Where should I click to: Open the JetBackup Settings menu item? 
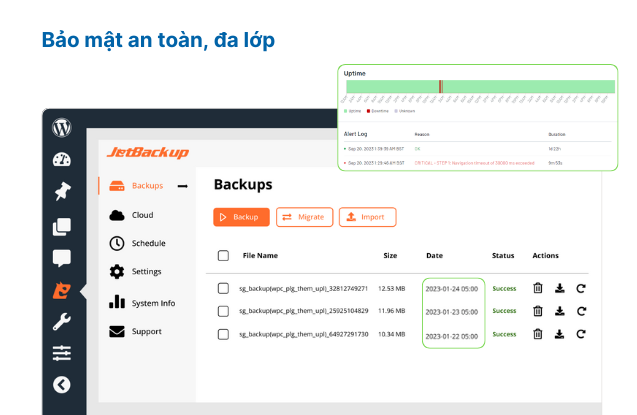135,271
